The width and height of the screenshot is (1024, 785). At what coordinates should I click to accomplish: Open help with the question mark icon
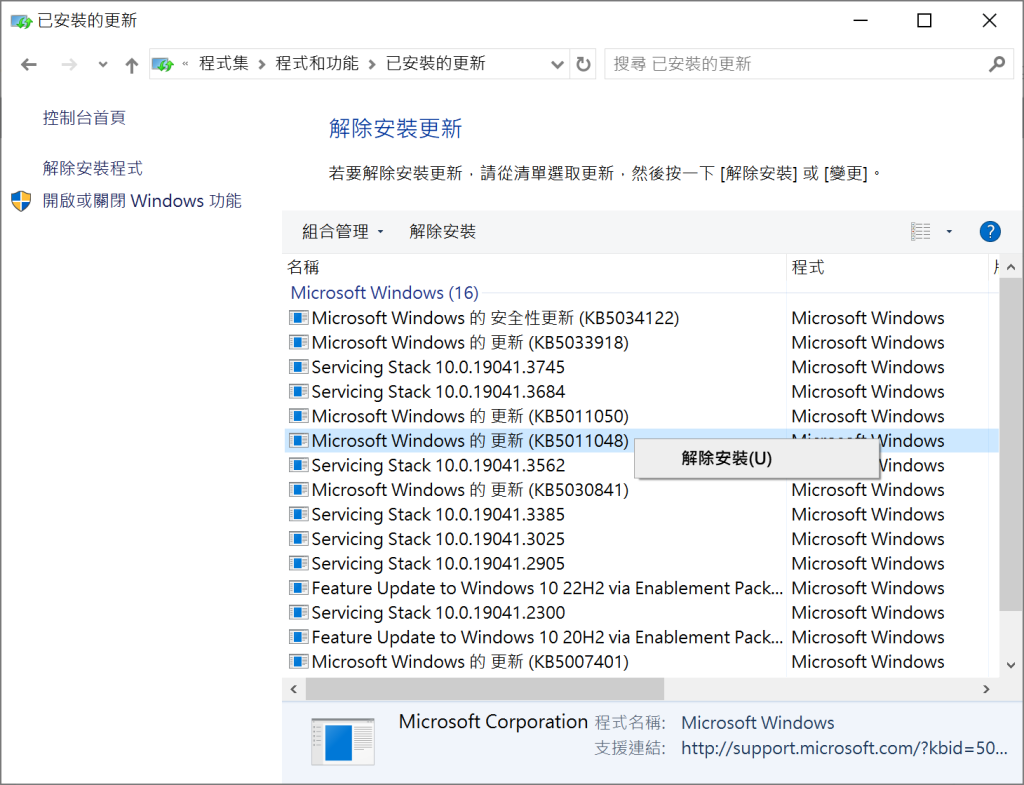(990, 231)
